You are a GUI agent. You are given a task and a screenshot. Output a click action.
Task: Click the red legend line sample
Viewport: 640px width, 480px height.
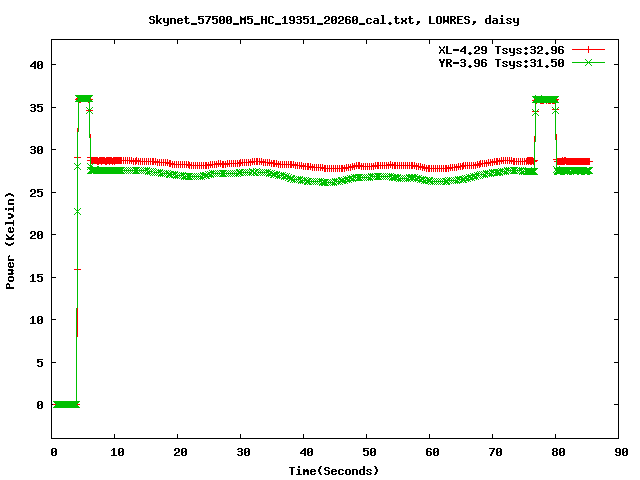click(588, 50)
